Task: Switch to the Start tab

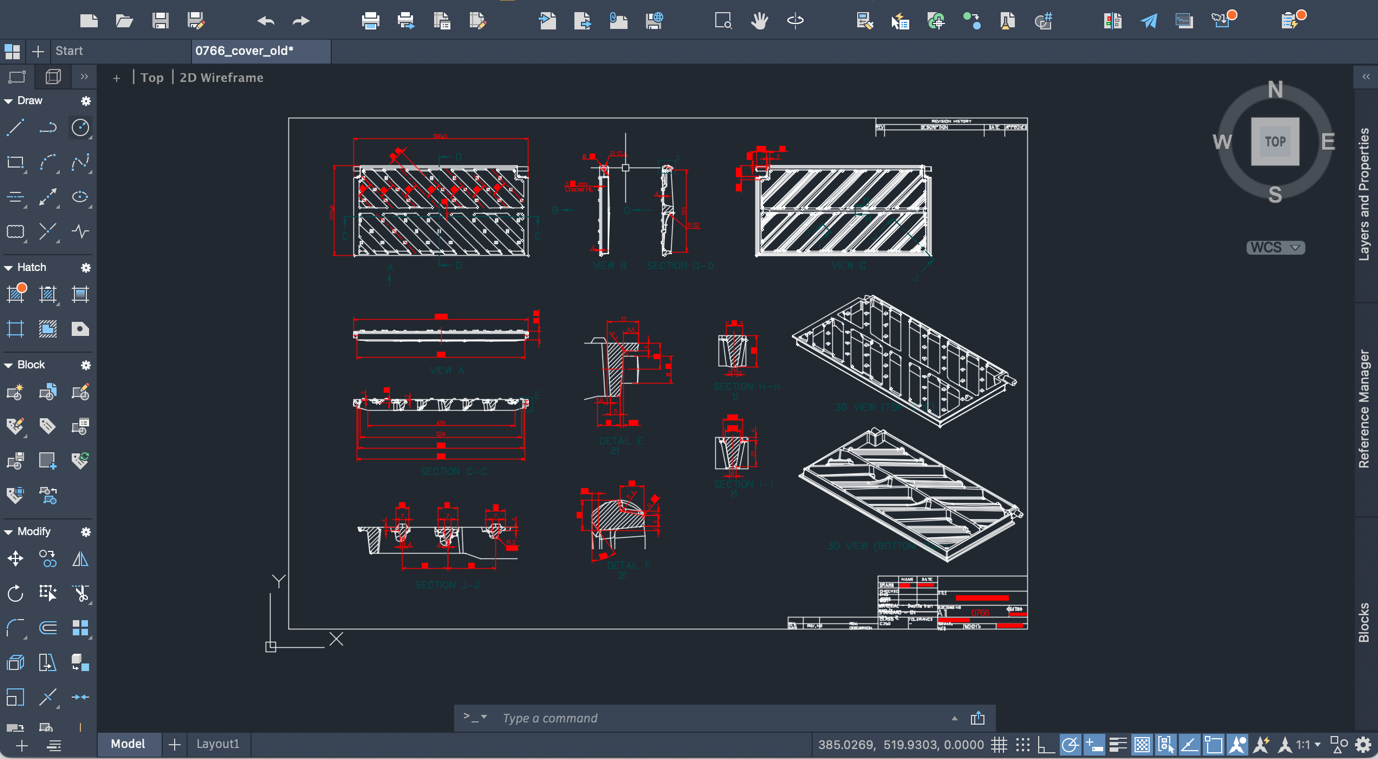Action: [x=69, y=51]
